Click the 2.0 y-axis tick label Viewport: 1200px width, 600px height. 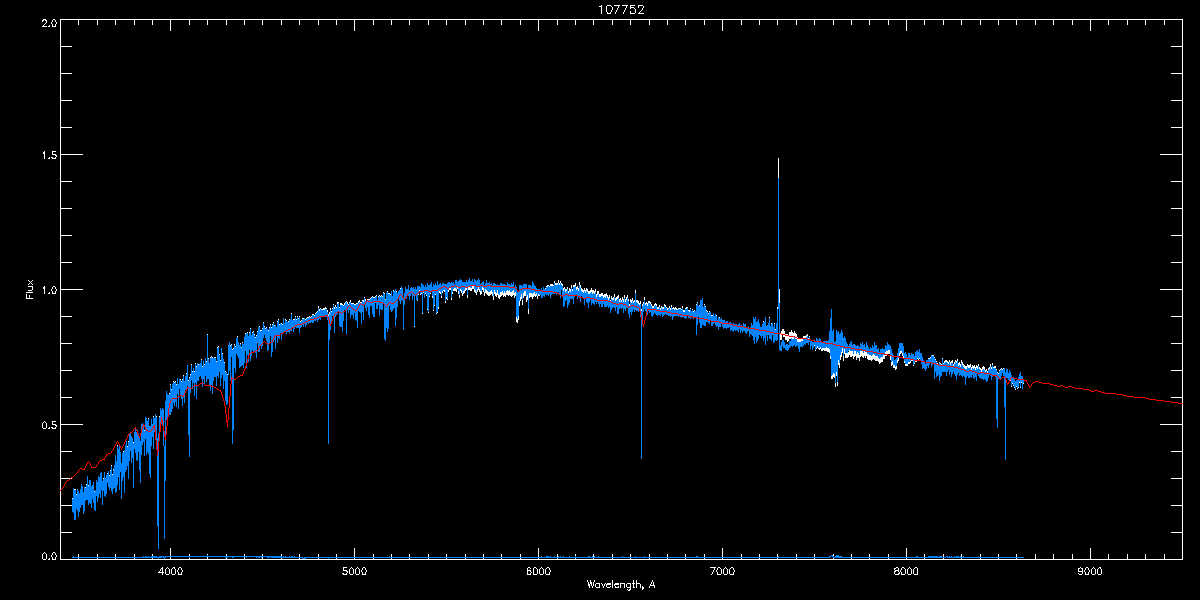[x=48, y=22]
